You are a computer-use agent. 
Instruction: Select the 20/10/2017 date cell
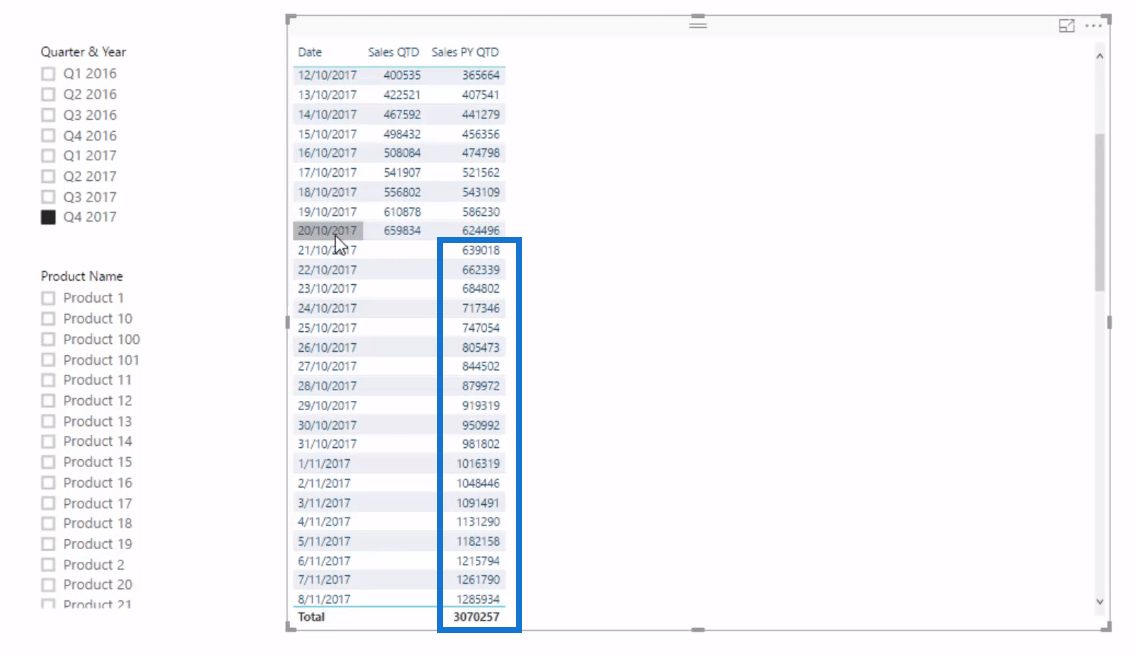[x=327, y=230]
